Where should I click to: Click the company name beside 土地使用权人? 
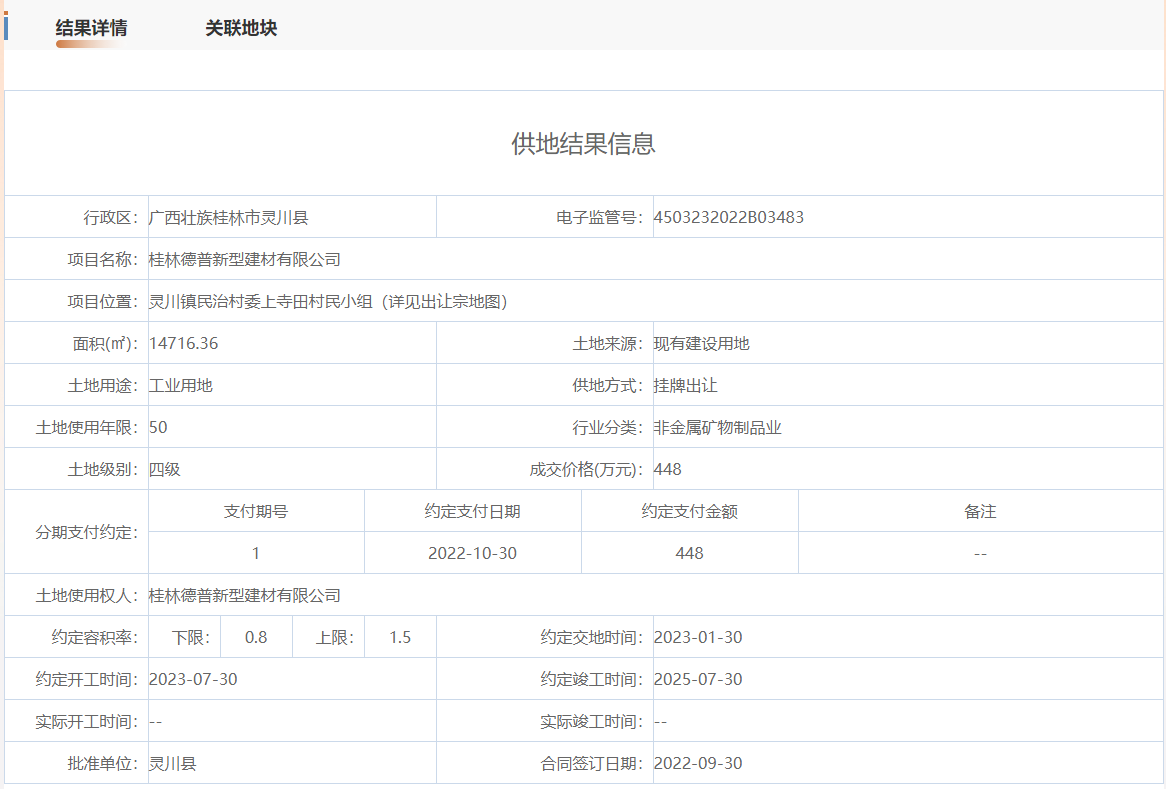(245, 596)
